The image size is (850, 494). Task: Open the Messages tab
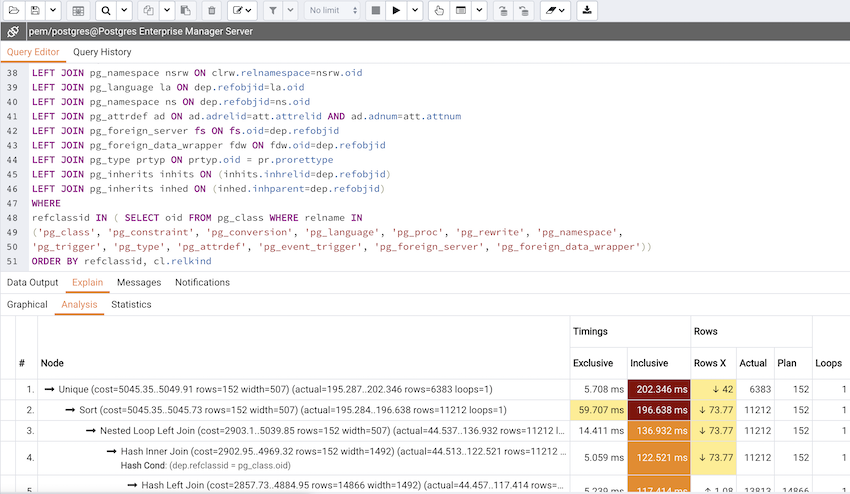pyautogui.click(x=139, y=283)
